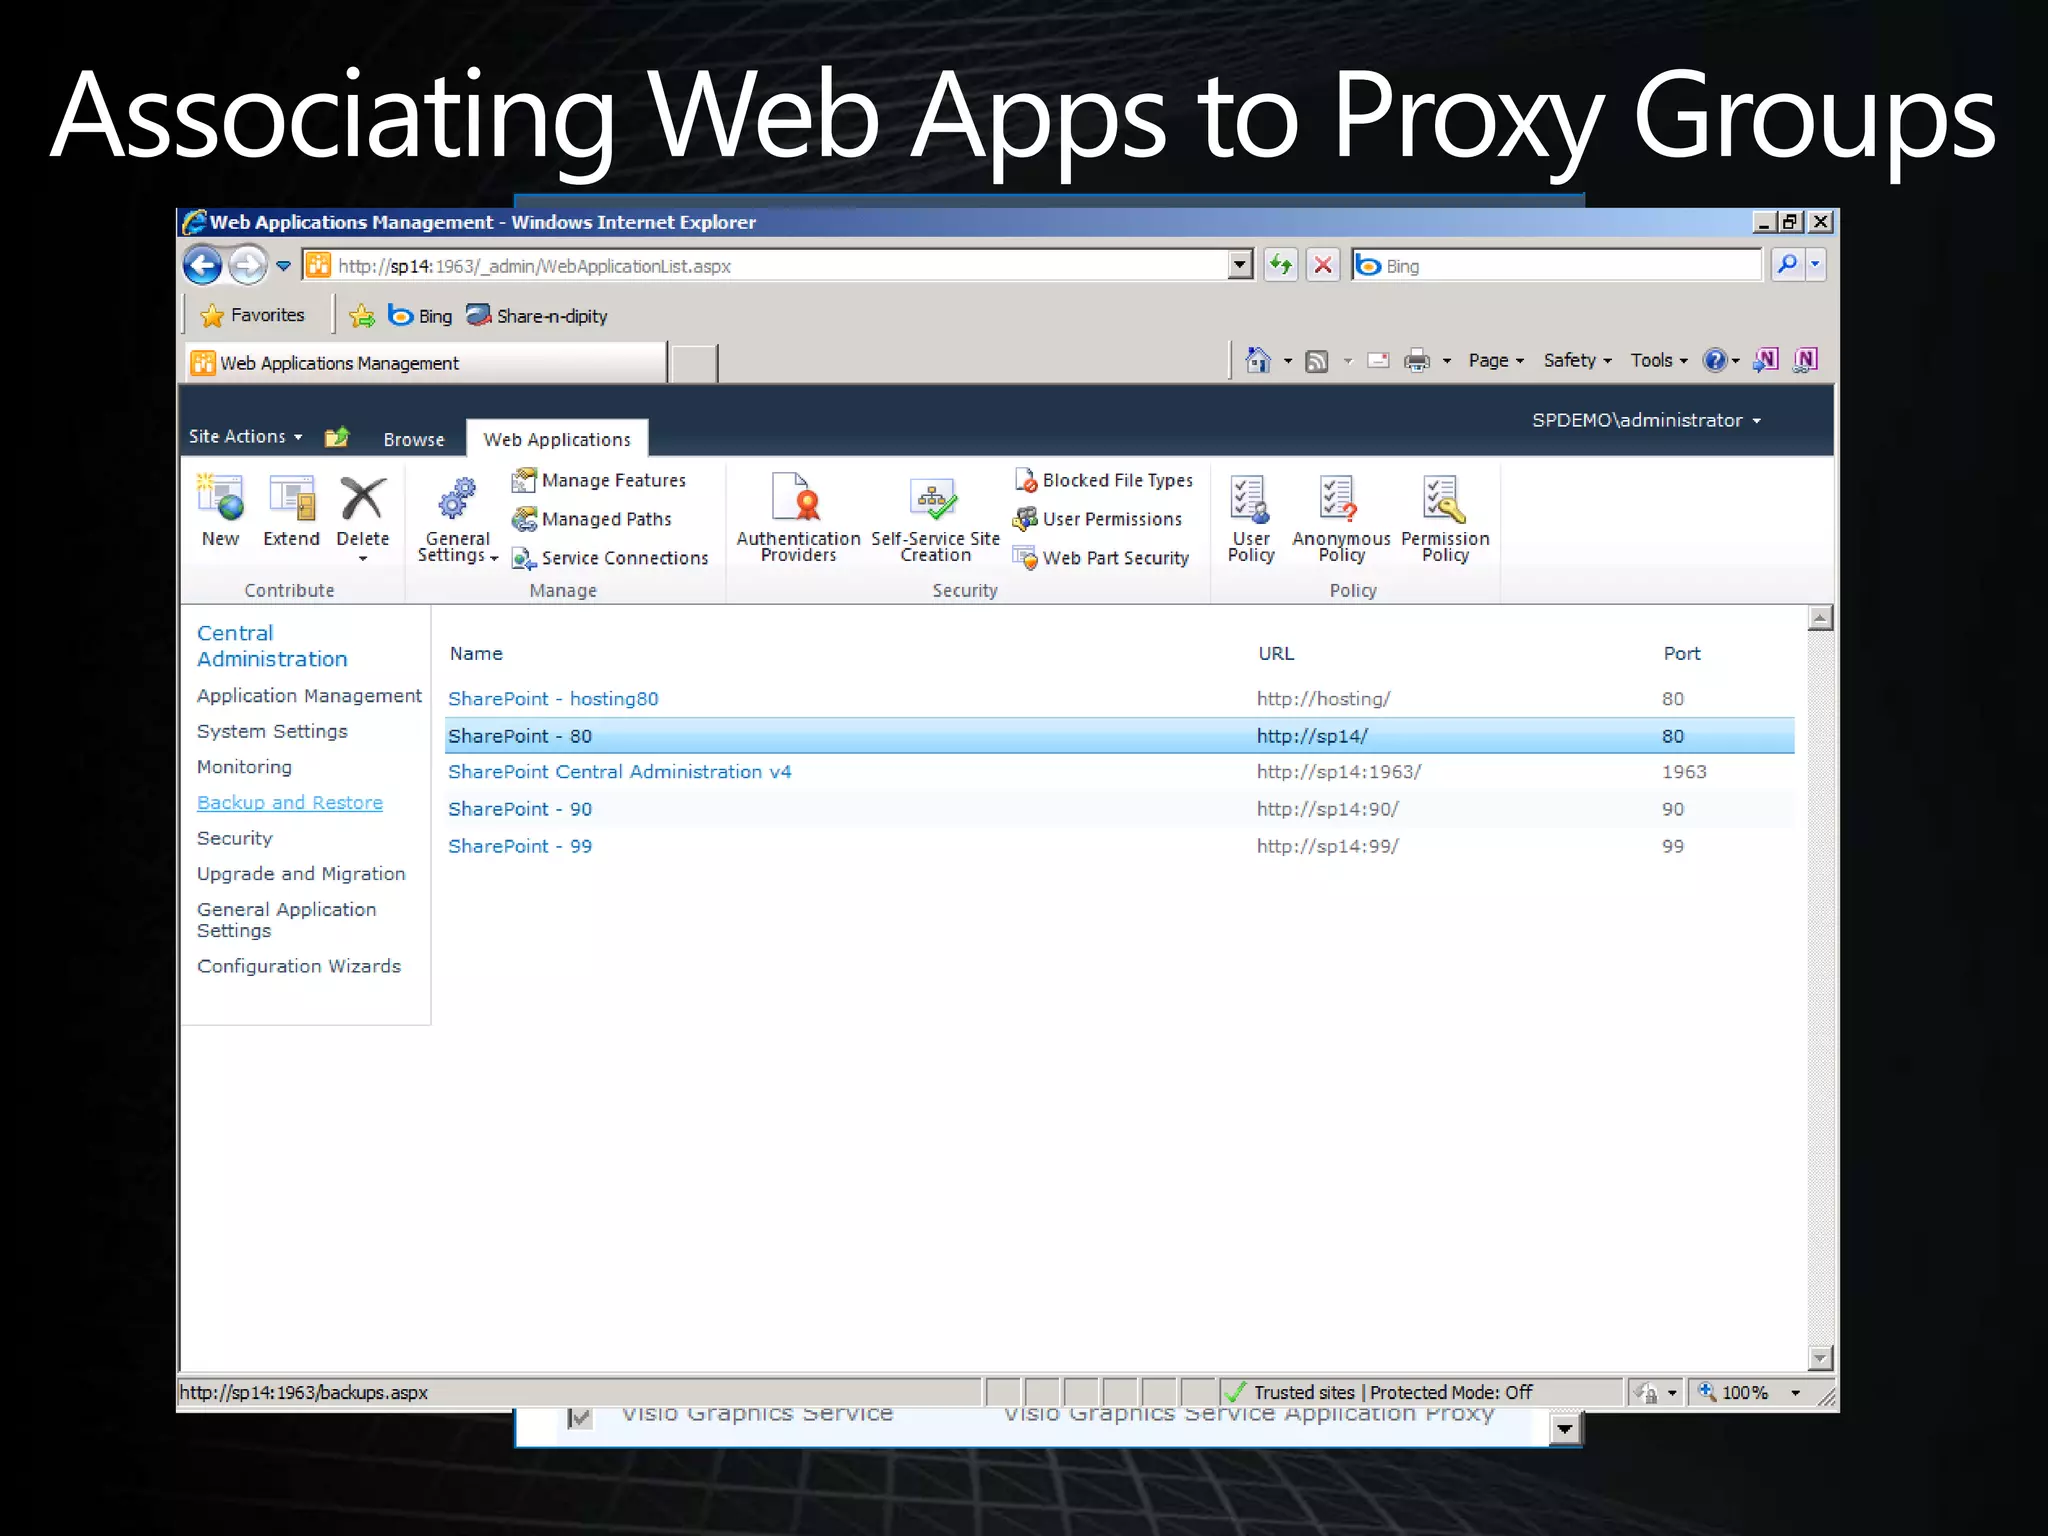This screenshot has width=2048, height=1536.
Task: Click the Bing search magnifier button
Action: [1787, 265]
